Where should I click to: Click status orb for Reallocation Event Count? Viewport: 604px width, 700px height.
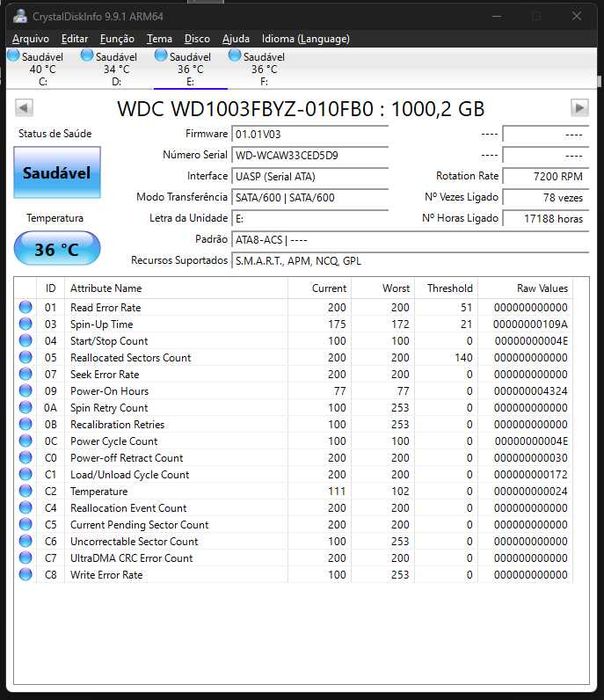25,508
